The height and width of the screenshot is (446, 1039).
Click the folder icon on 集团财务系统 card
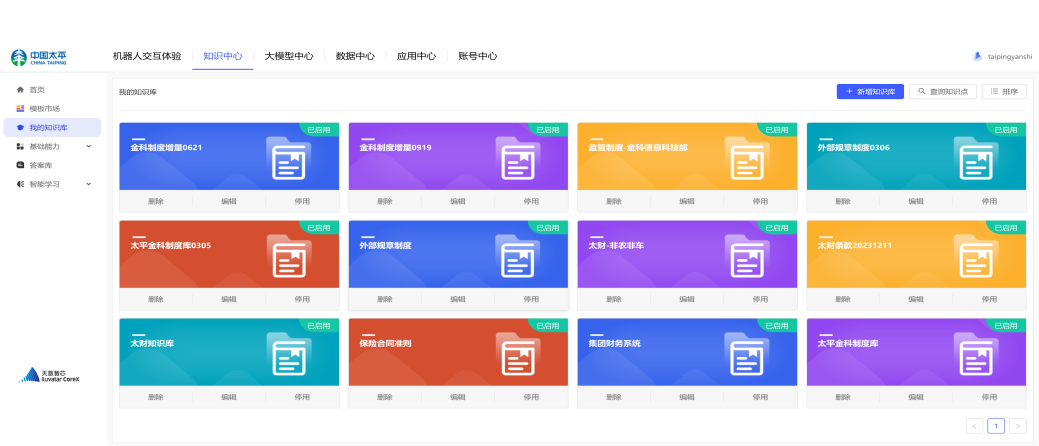[746, 355]
